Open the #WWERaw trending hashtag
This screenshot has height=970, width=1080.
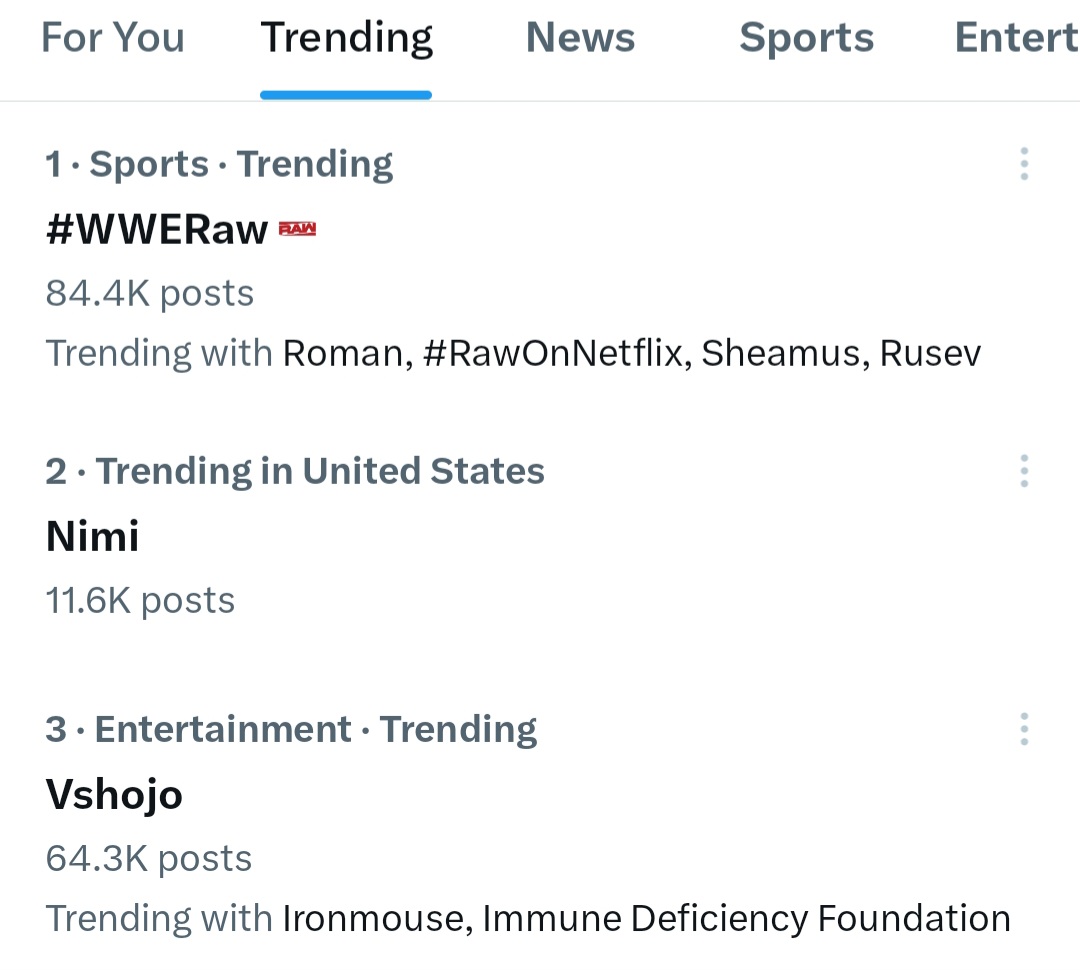pos(157,229)
